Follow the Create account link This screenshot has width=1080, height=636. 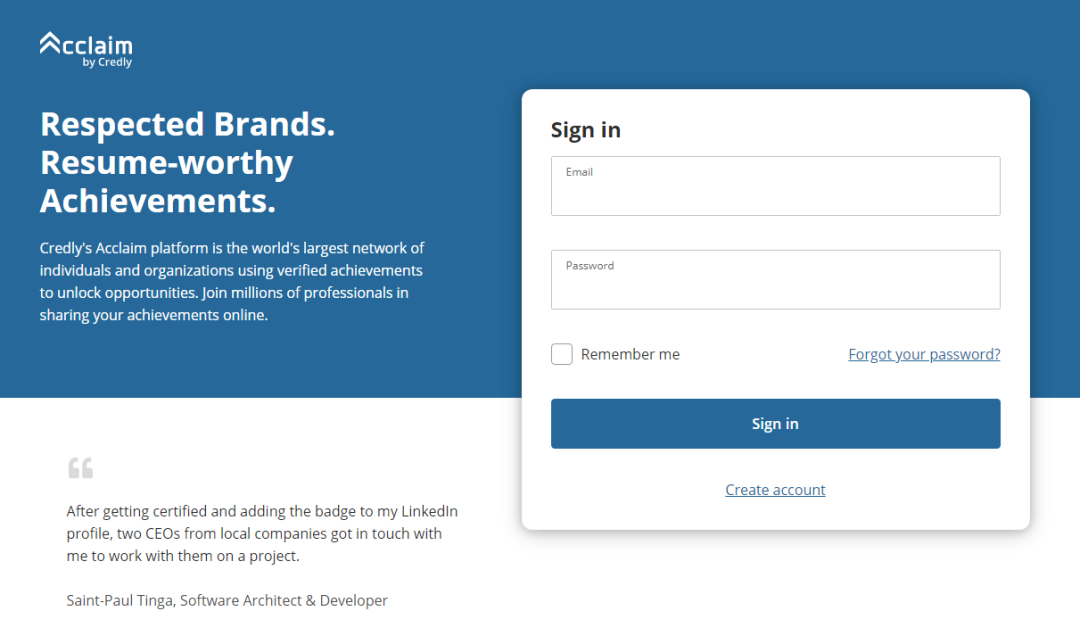click(x=775, y=490)
